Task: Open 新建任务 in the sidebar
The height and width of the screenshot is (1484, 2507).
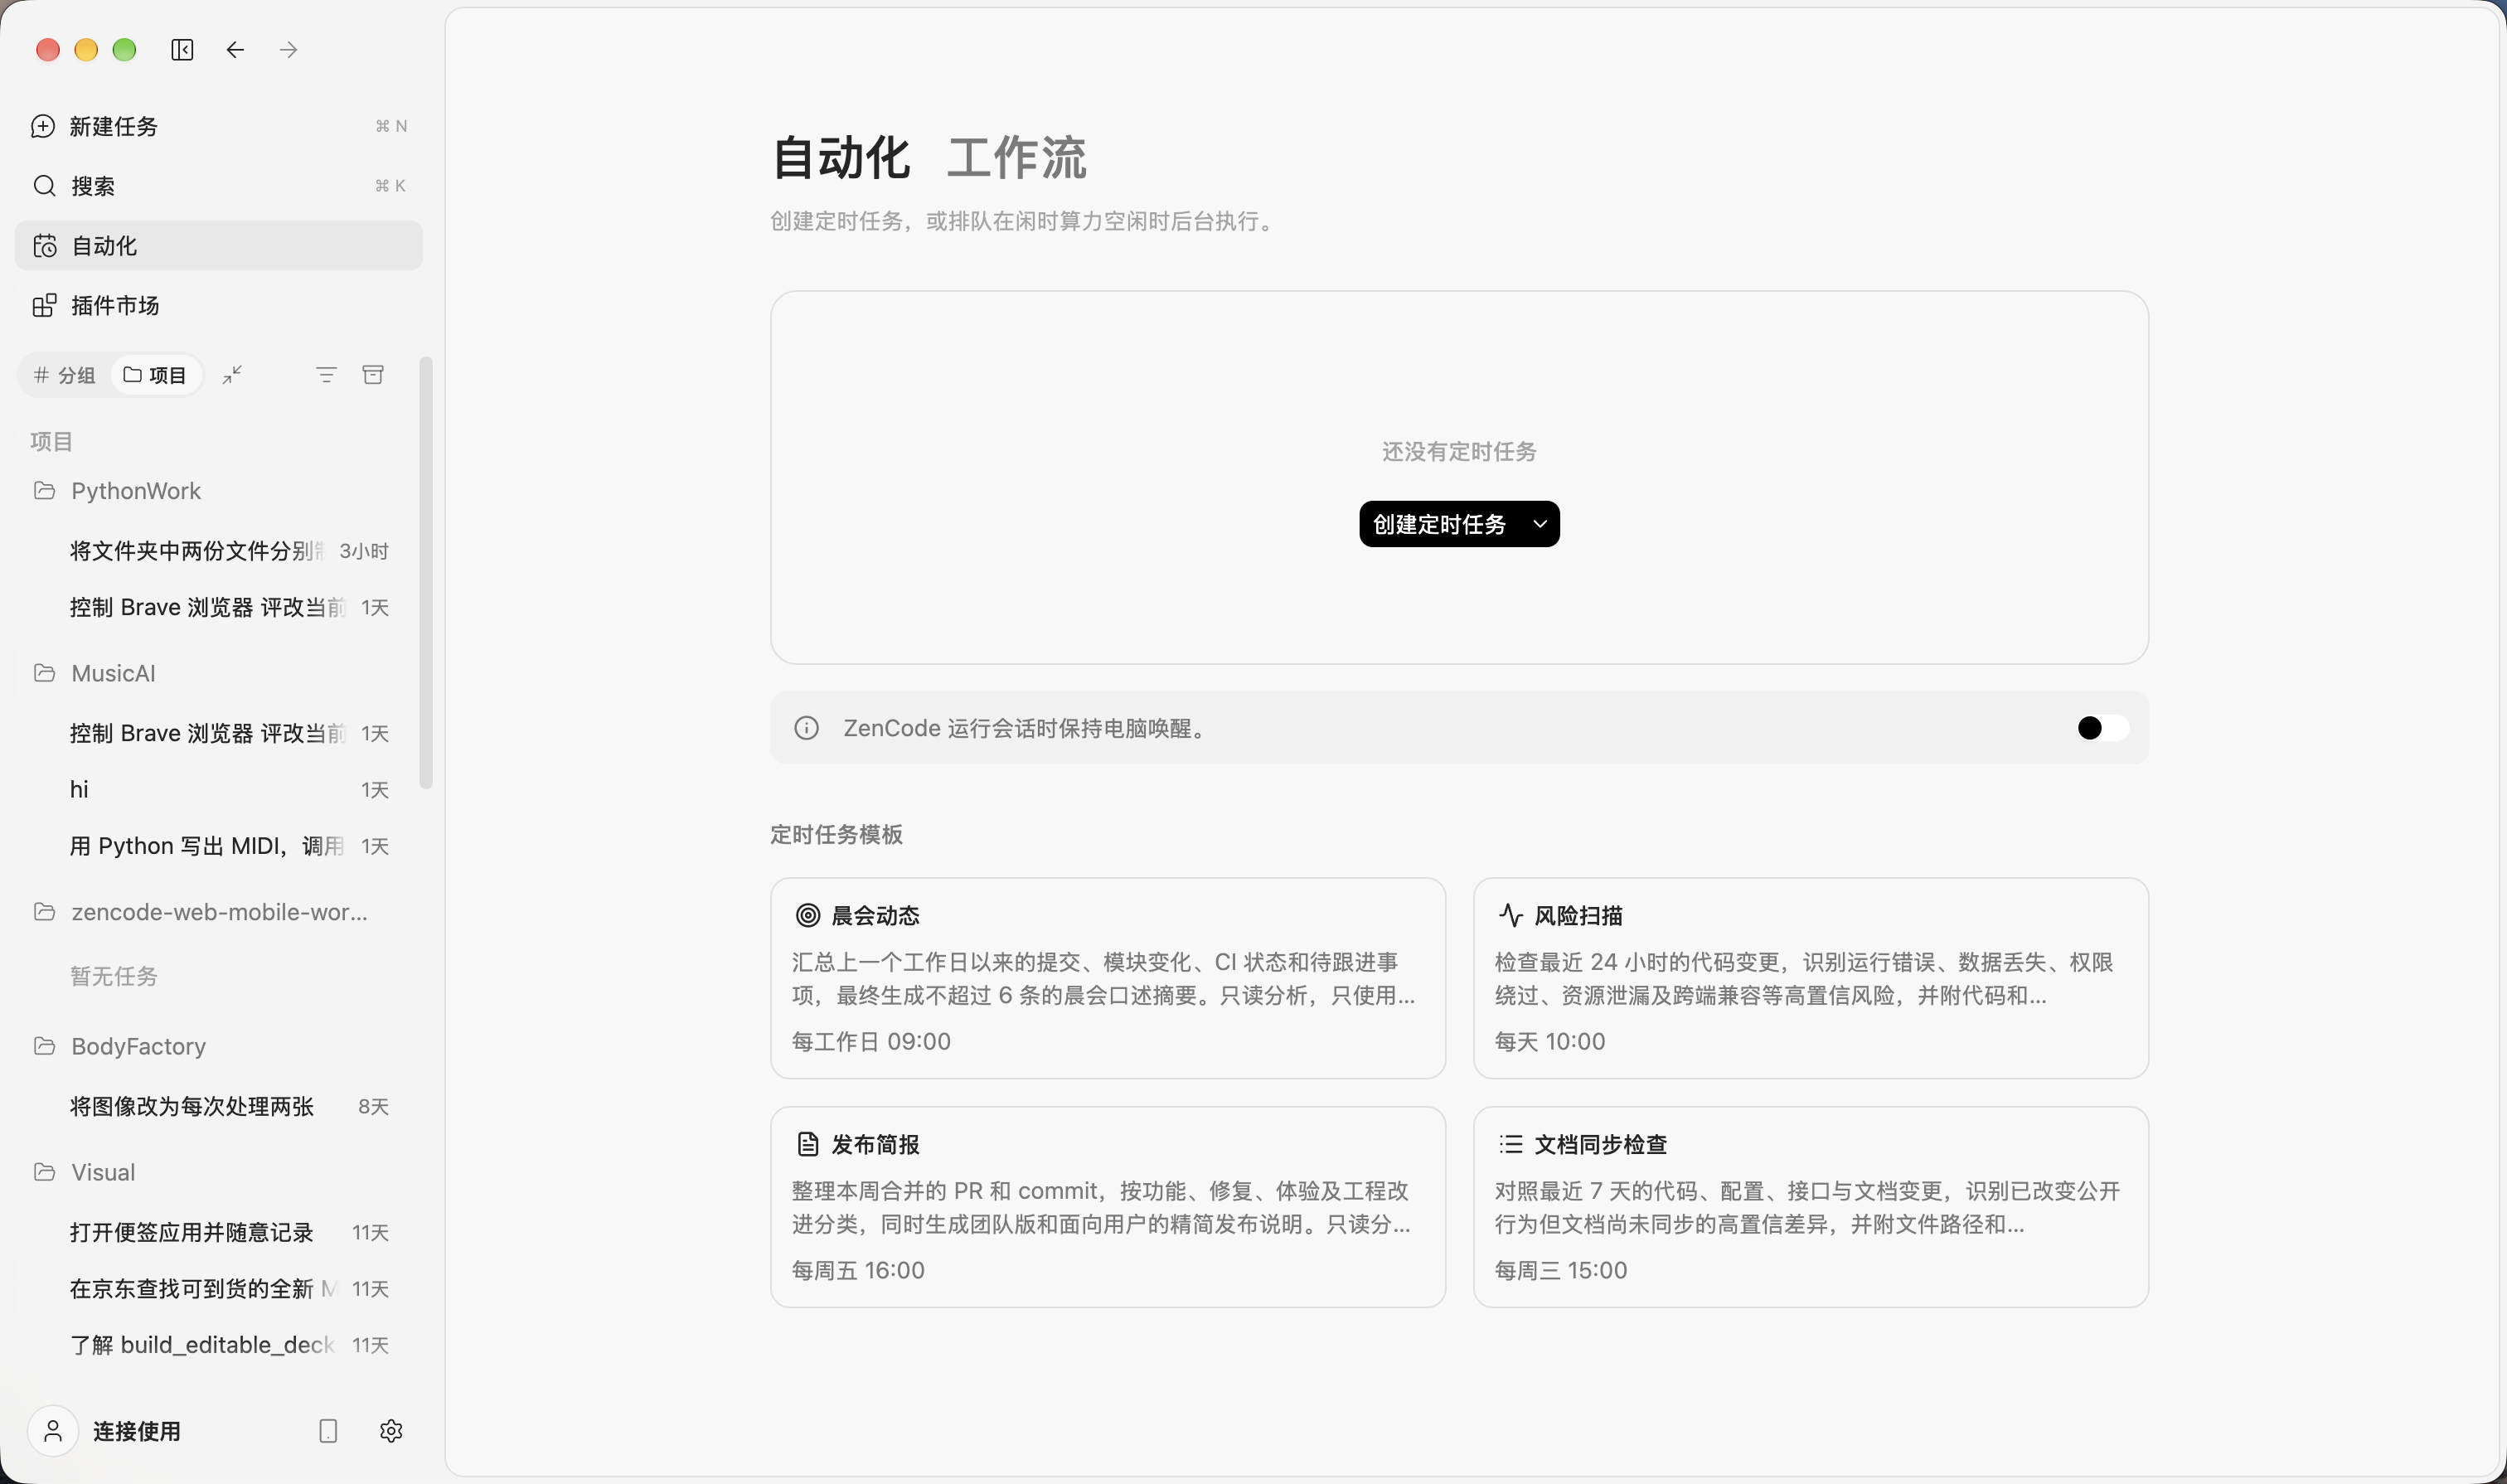Action: pos(218,126)
